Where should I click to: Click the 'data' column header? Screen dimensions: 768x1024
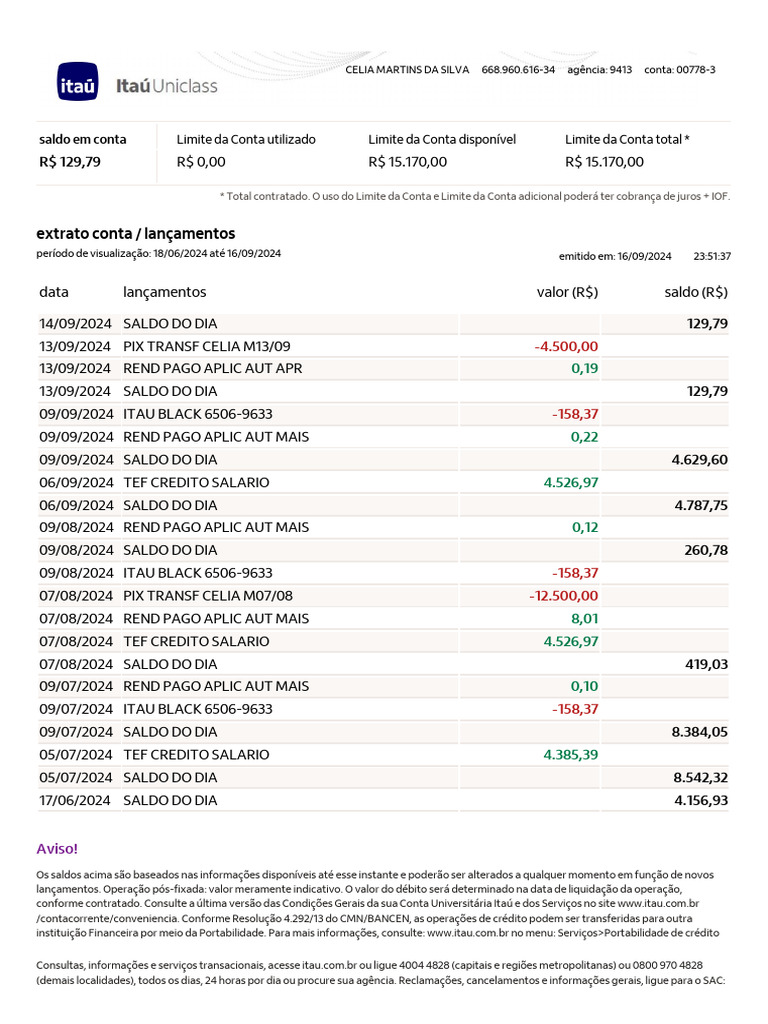tap(54, 292)
